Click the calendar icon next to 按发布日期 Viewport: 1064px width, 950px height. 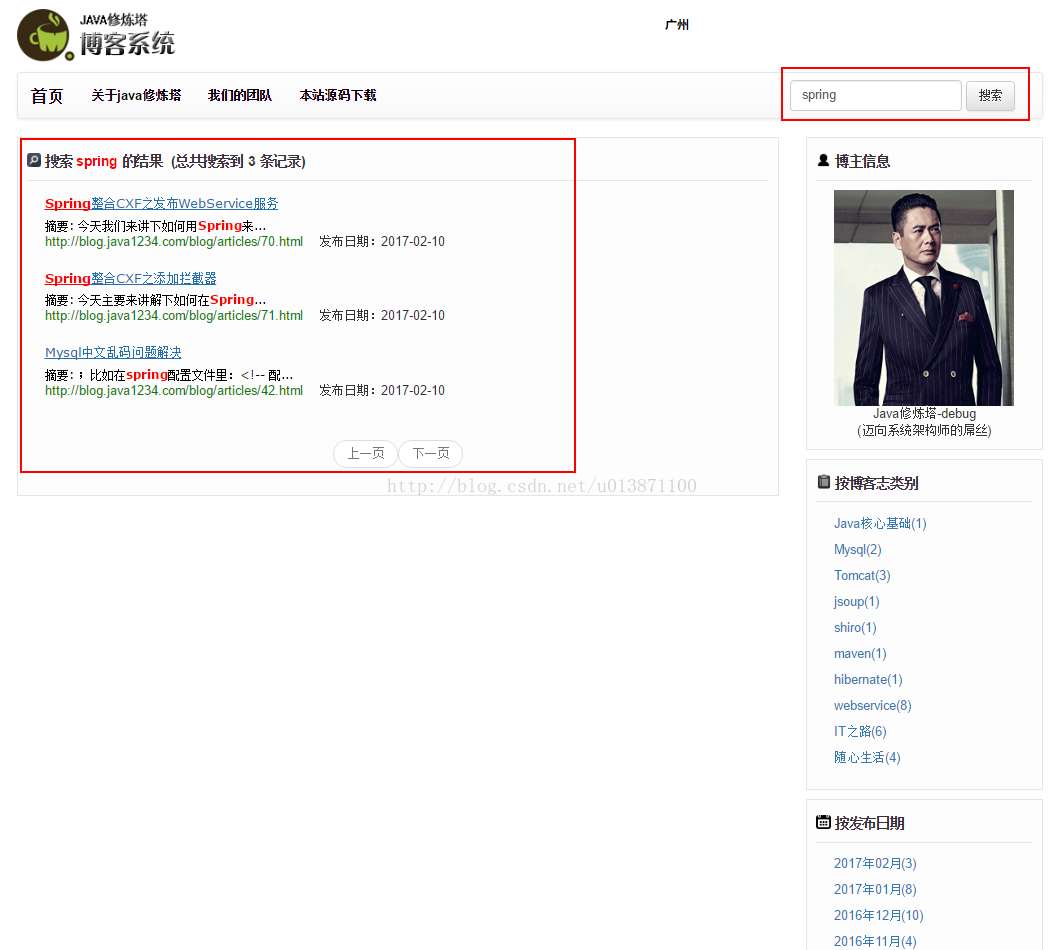[823, 822]
